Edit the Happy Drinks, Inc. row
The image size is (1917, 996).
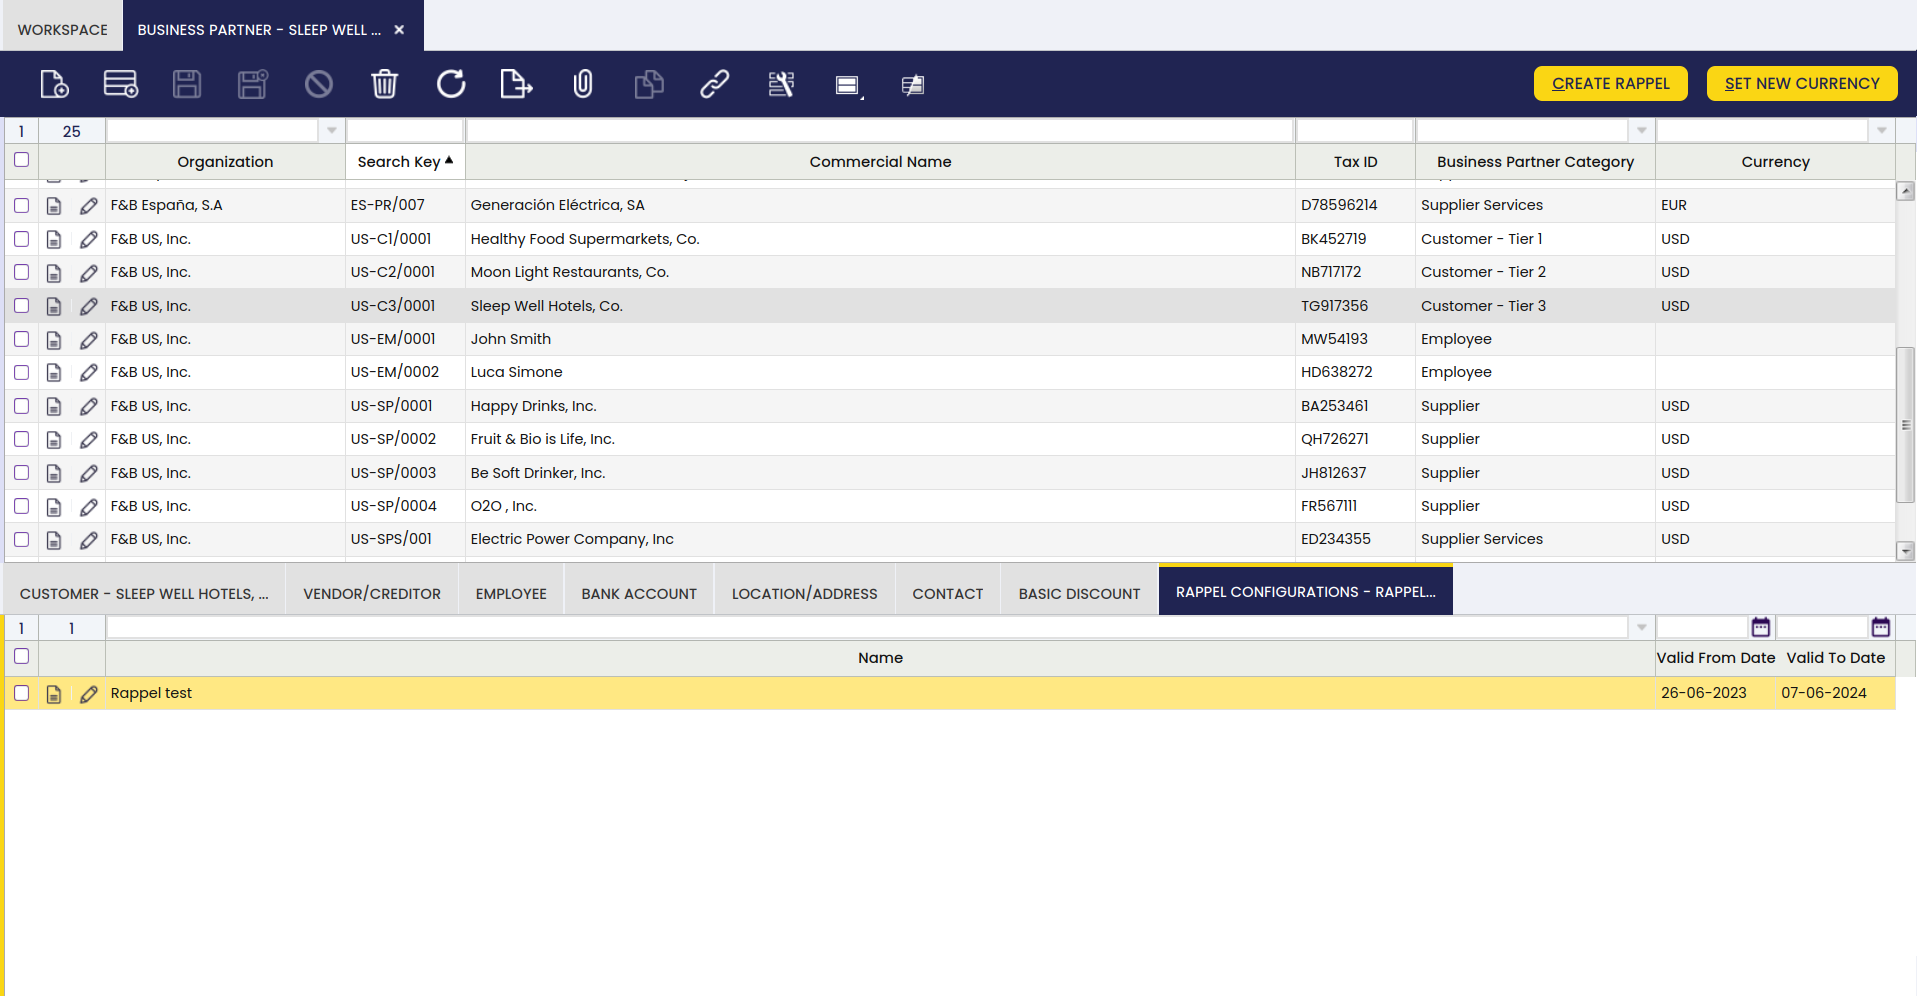click(x=89, y=407)
